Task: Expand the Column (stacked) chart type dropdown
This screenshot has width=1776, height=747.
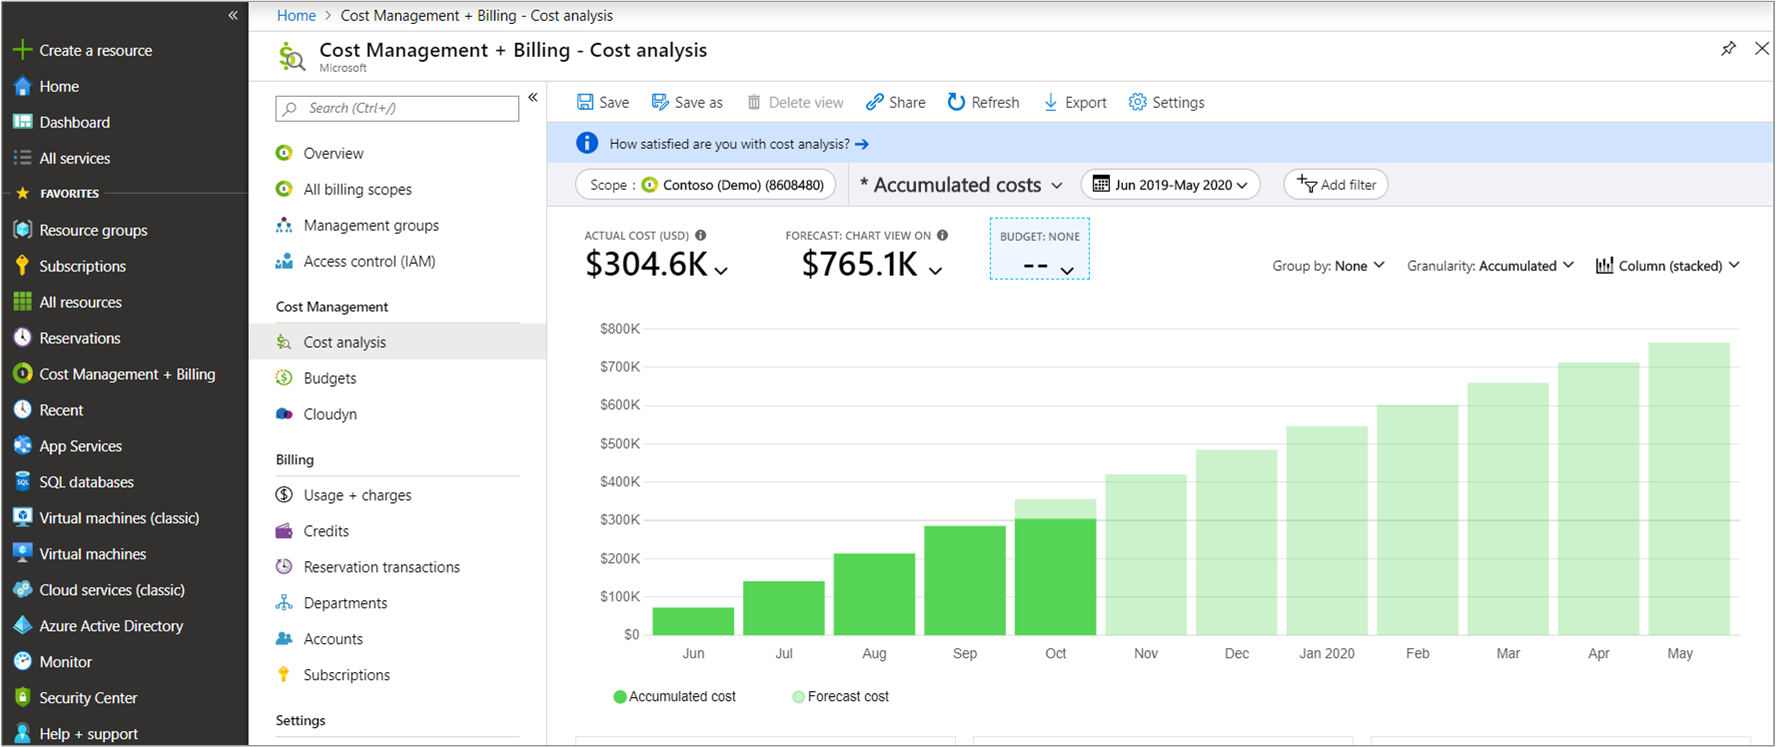Action: pos(1668,266)
